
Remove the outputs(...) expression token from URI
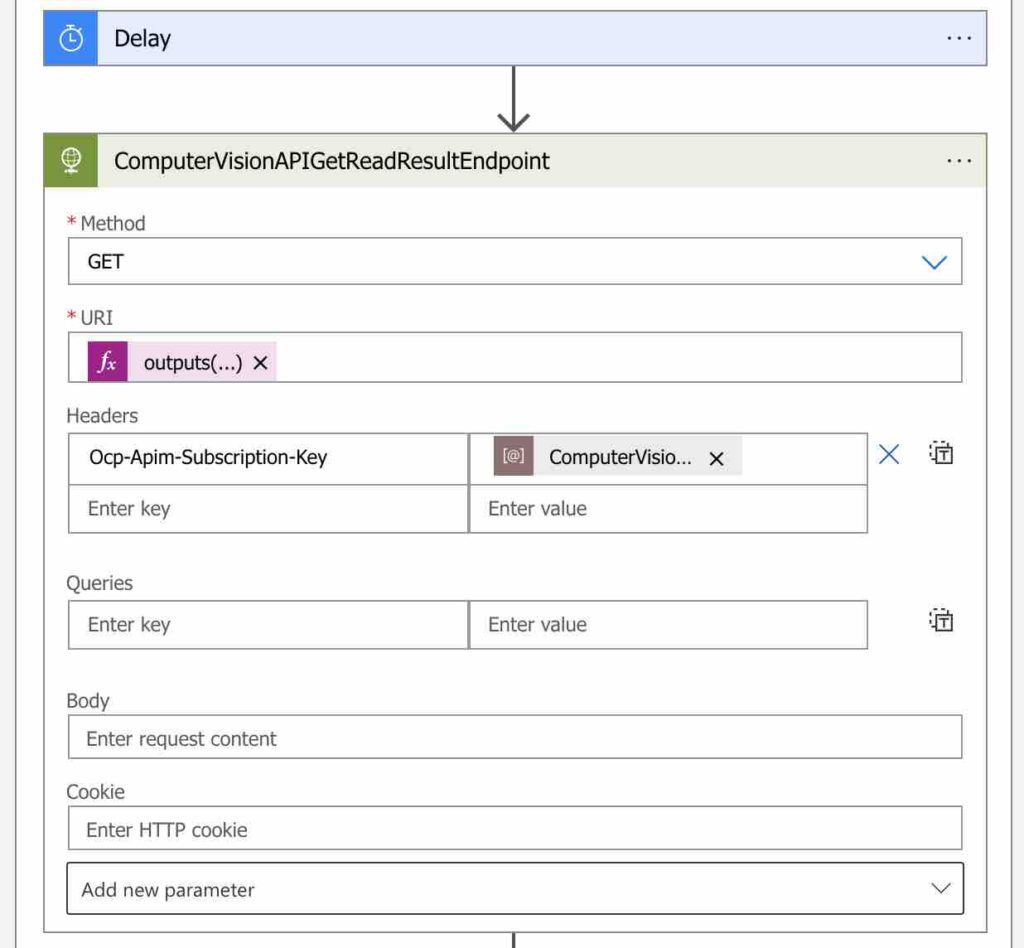pos(259,363)
